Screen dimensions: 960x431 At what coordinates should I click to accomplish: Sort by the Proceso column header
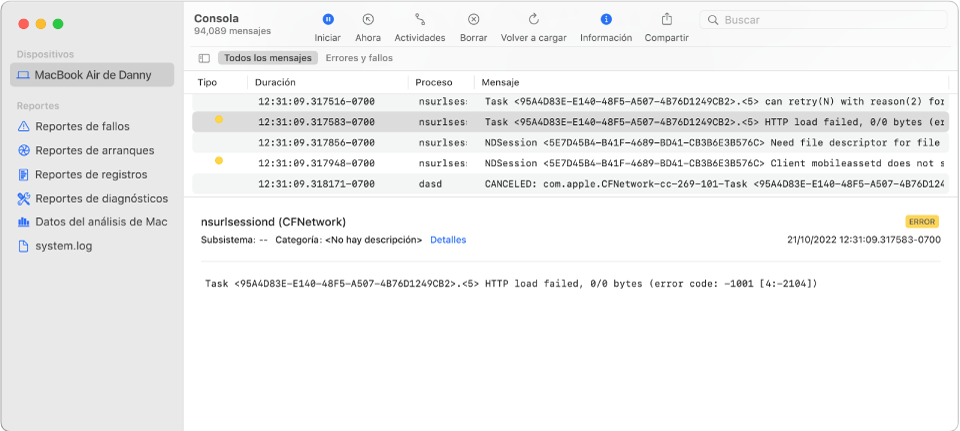tap(433, 82)
